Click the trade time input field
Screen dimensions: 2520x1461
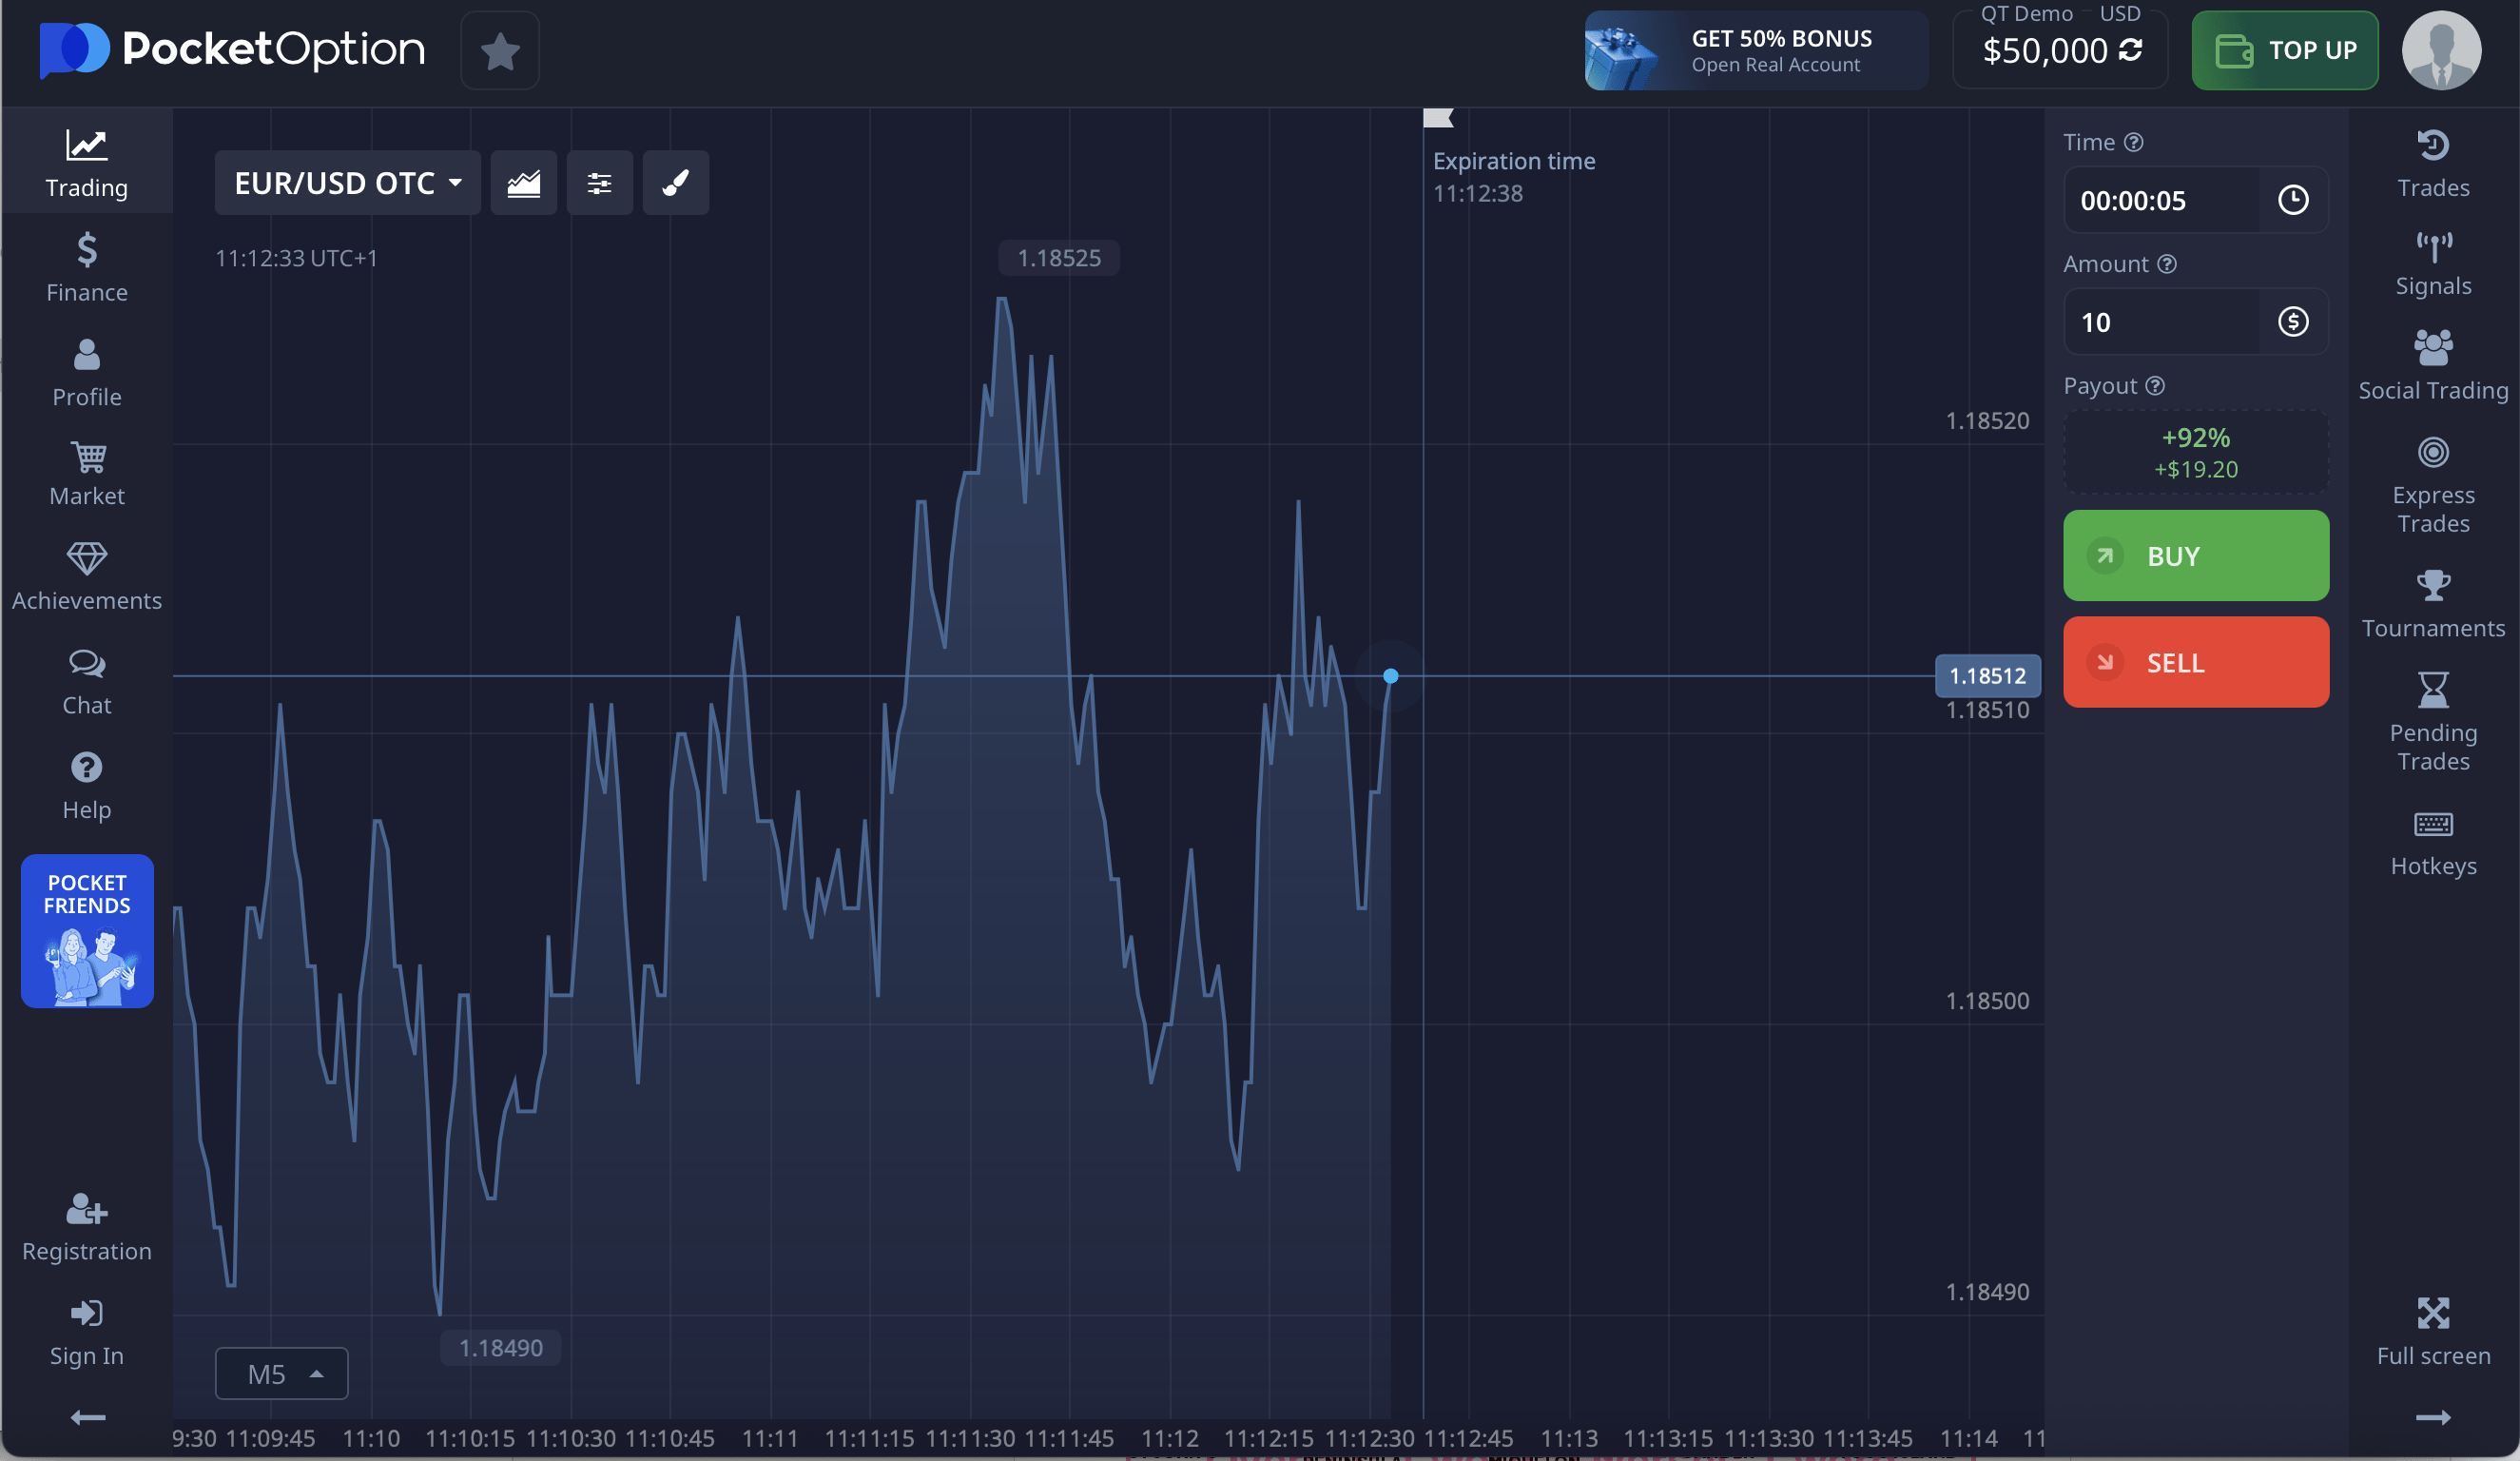(2162, 200)
